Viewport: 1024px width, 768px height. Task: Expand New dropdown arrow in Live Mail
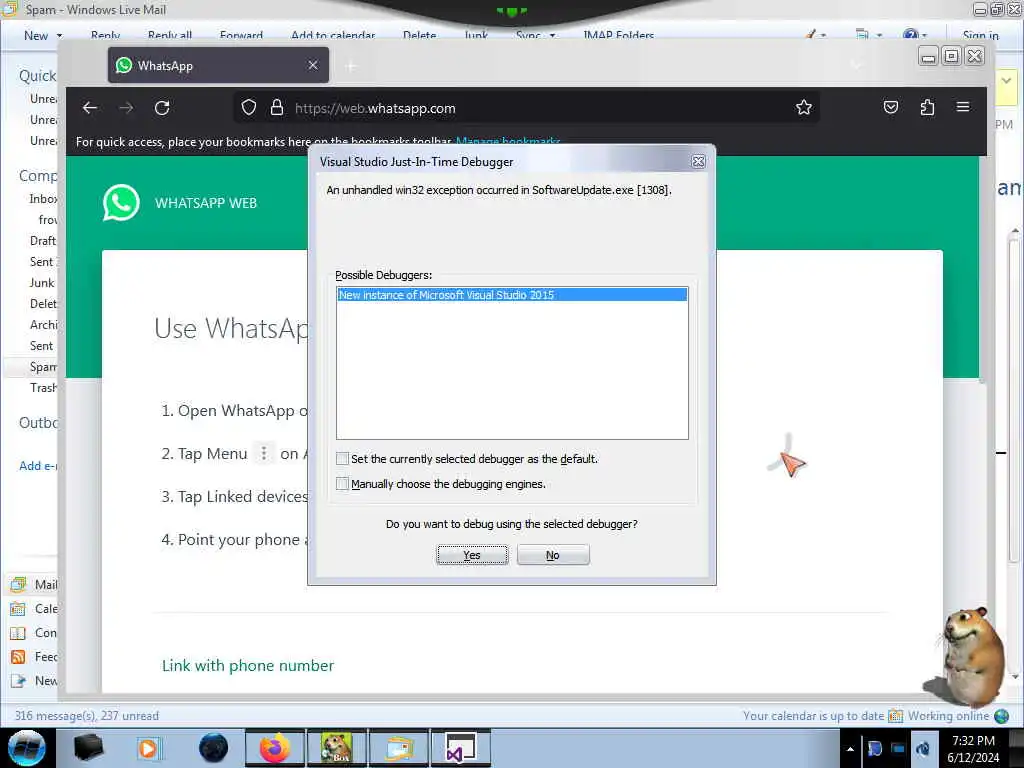[59, 36]
